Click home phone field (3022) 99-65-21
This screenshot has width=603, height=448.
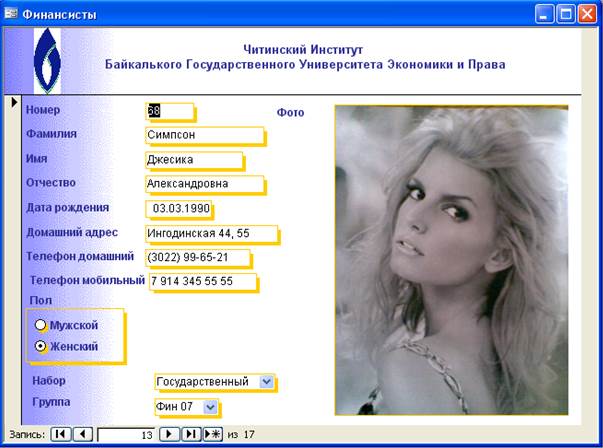coord(198,257)
